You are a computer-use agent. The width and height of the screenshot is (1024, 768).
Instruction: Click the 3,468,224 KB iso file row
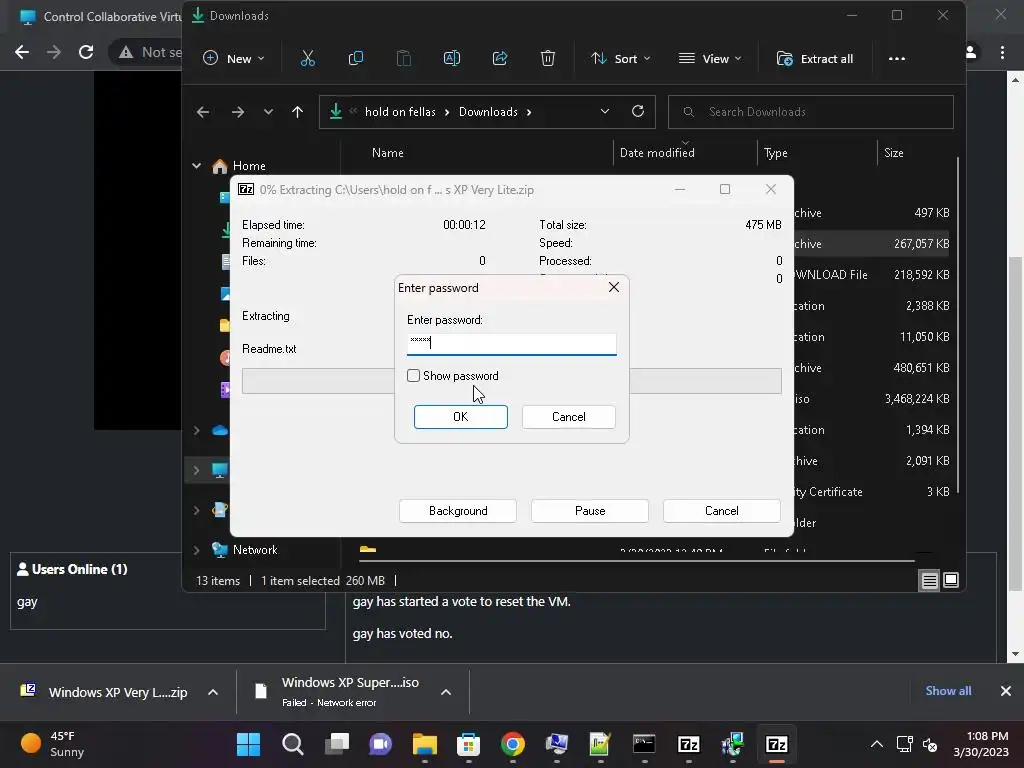652,399
